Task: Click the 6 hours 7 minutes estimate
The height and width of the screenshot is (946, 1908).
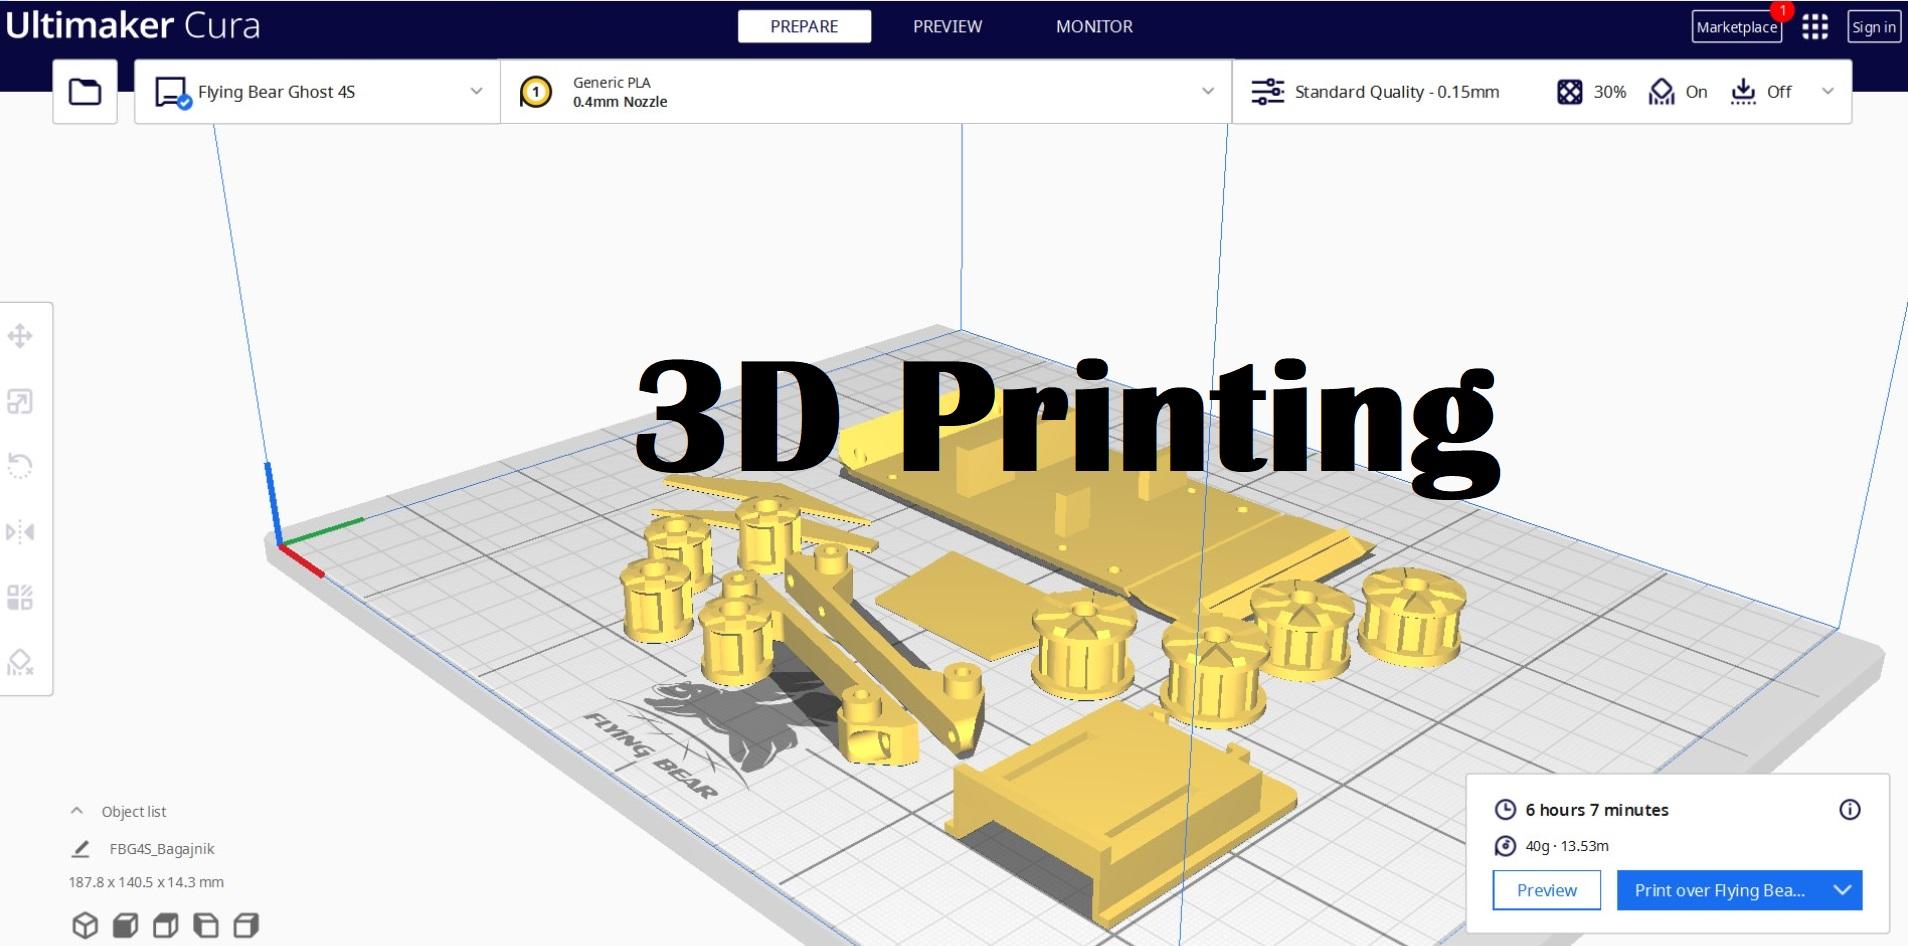Action: click(x=1597, y=810)
